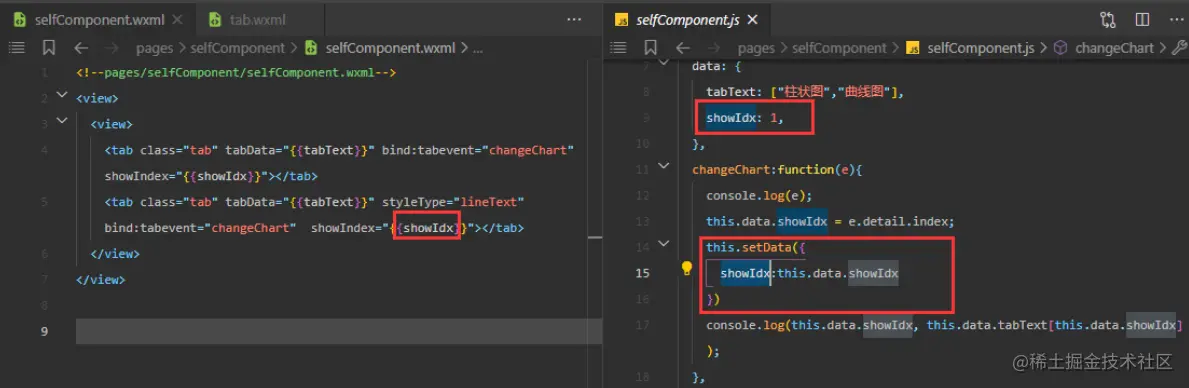
Task: Click the closing '</view>' on line 7
Action: point(100,280)
